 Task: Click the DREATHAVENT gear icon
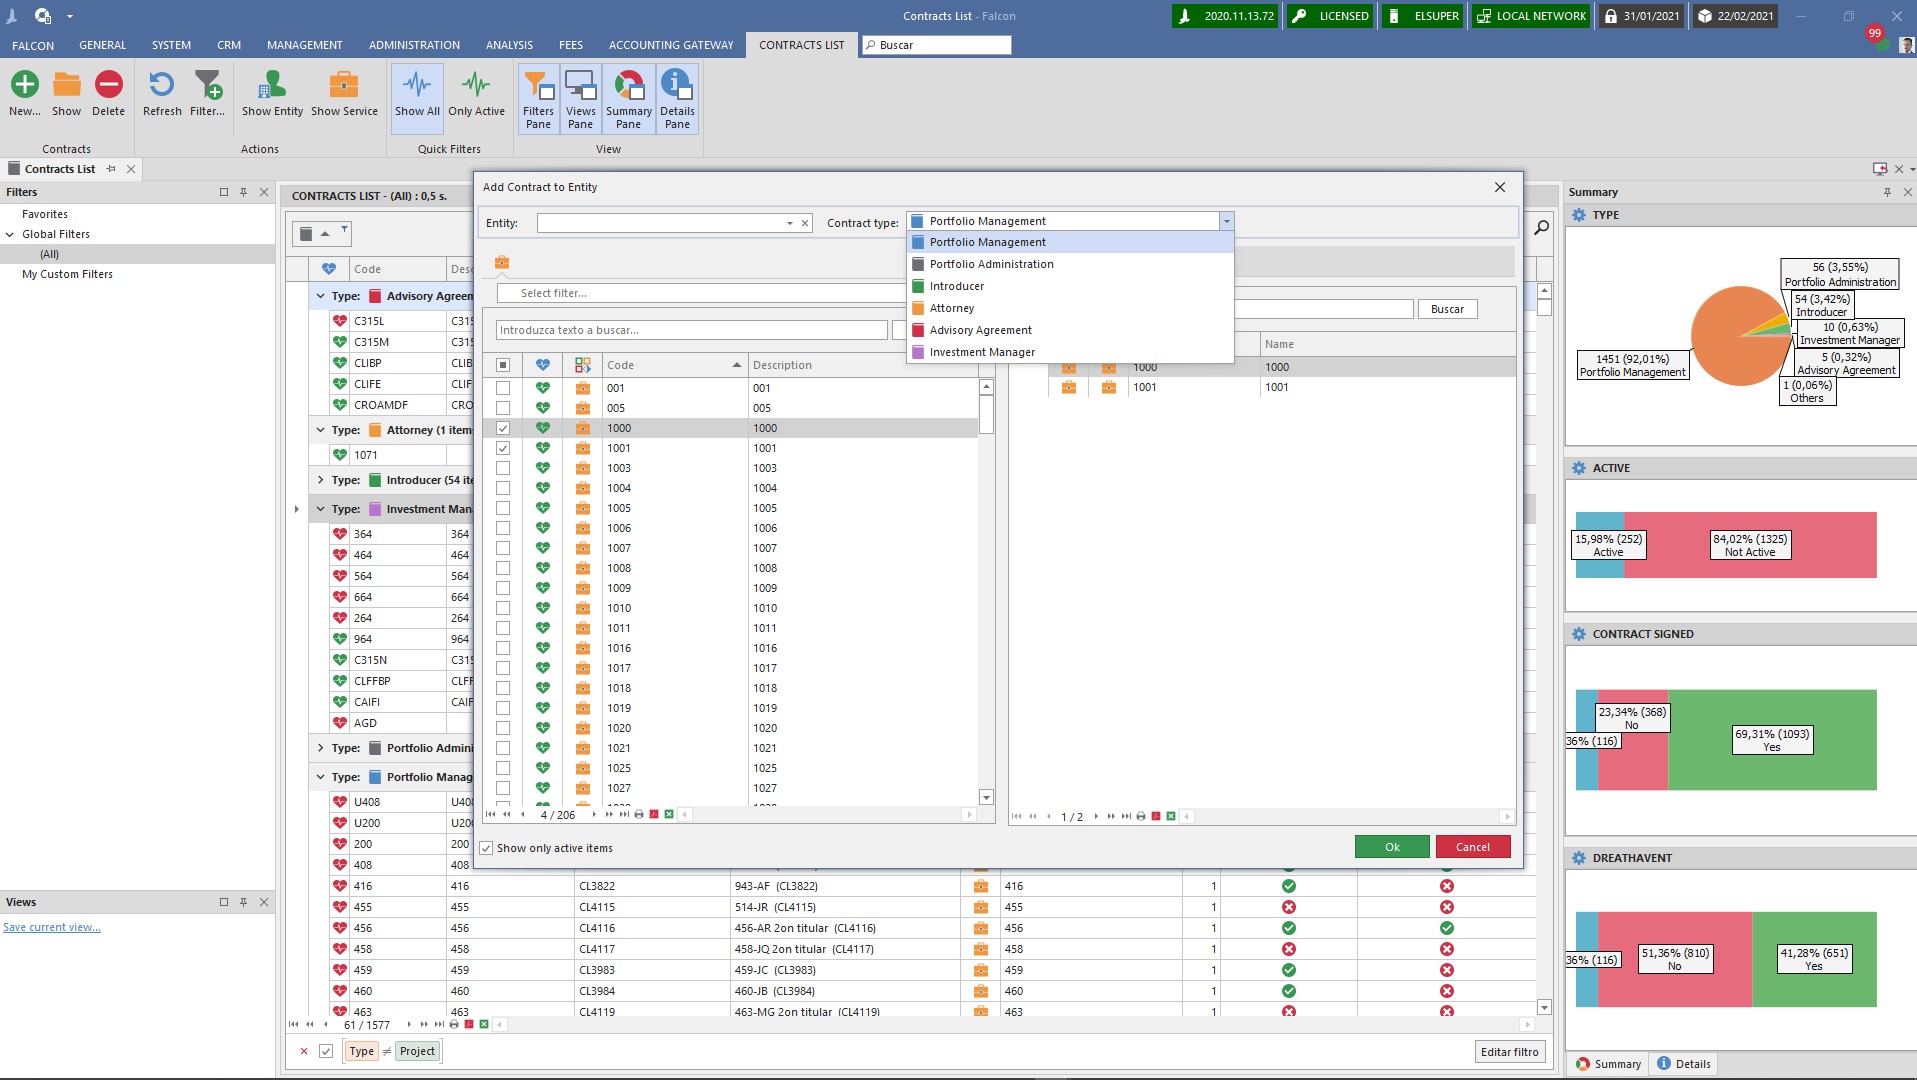point(1579,858)
